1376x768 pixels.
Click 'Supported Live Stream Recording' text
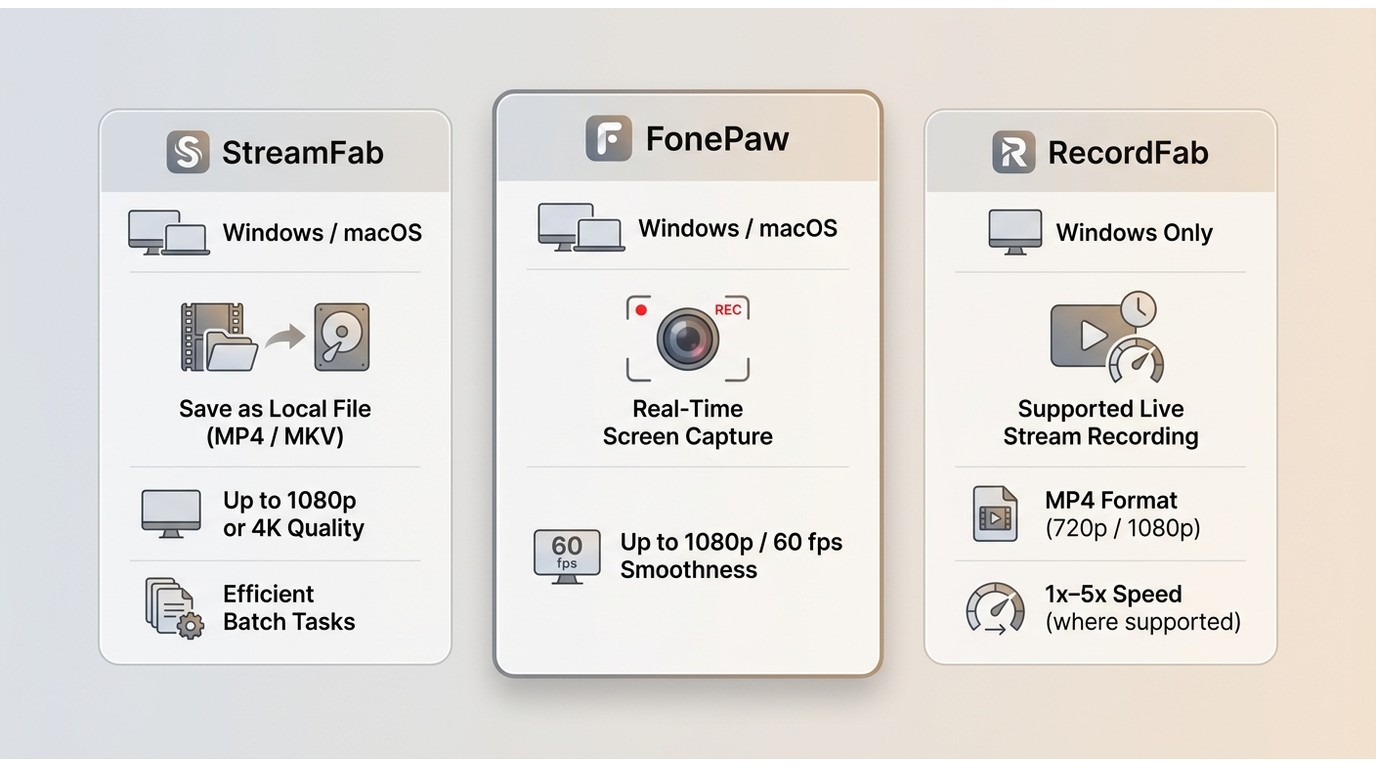tap(1101, 422)
